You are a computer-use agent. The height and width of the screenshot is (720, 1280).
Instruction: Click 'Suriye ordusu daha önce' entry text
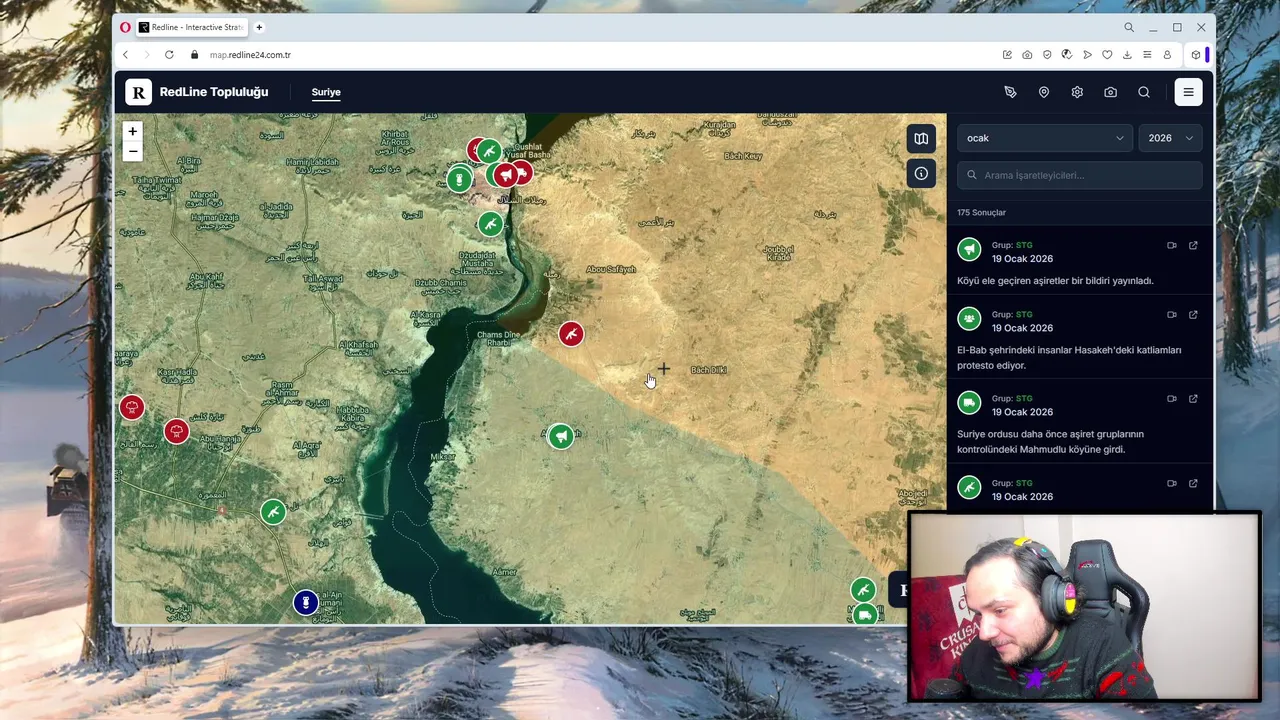click(1050, 442)
